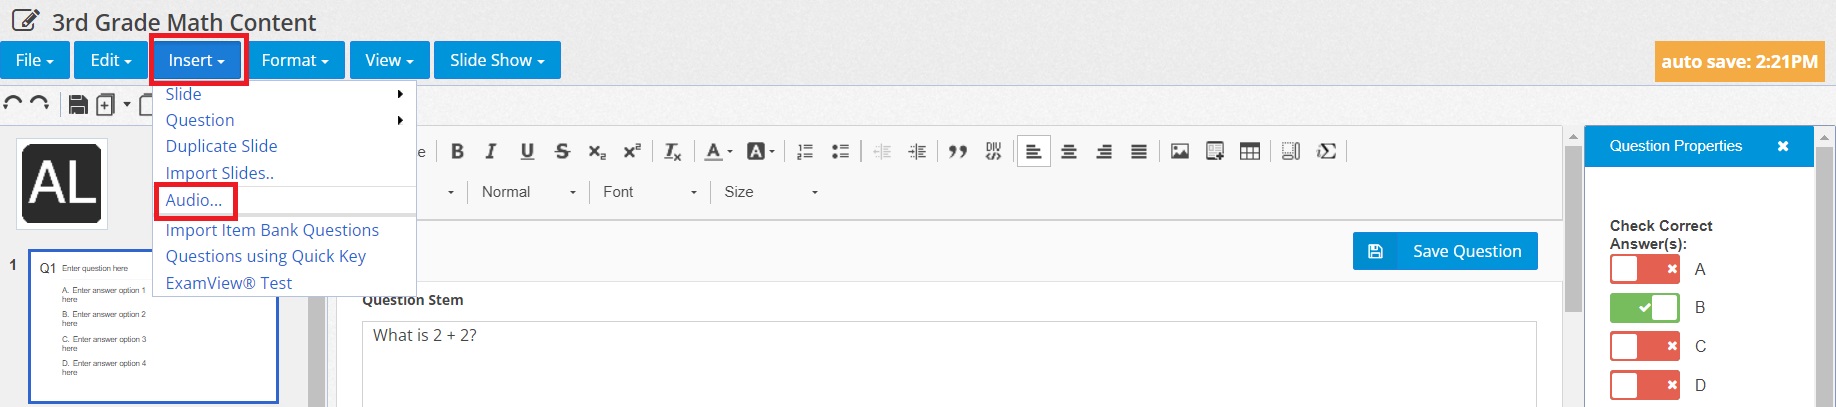This screenshot has width=1836, height=407.
Task: Click the Question Stem text field
Action: click(948, 363)
